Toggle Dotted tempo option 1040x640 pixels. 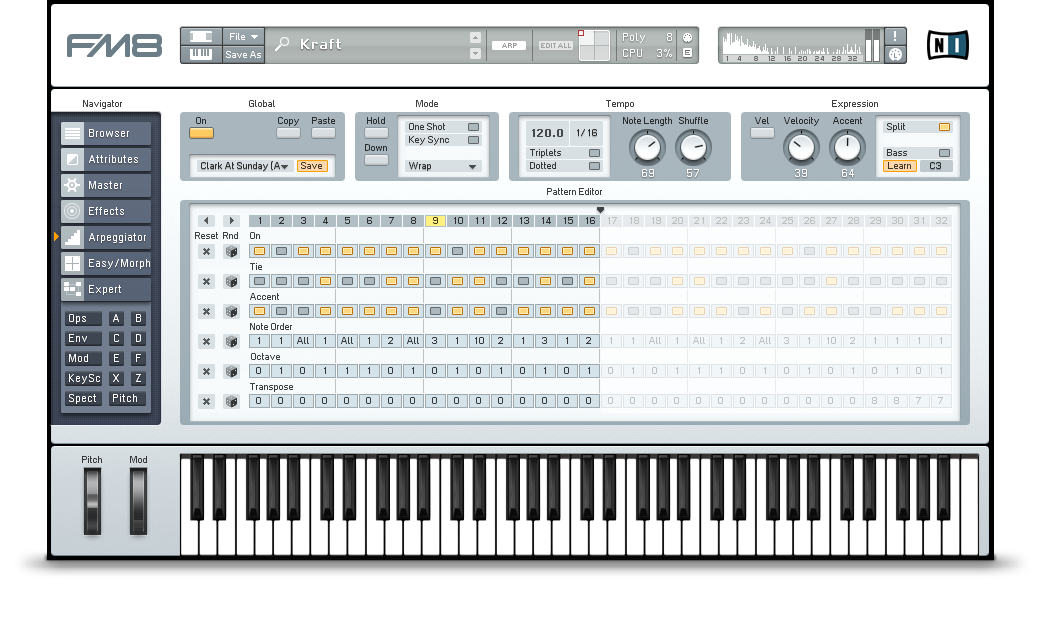coord(594,166)
